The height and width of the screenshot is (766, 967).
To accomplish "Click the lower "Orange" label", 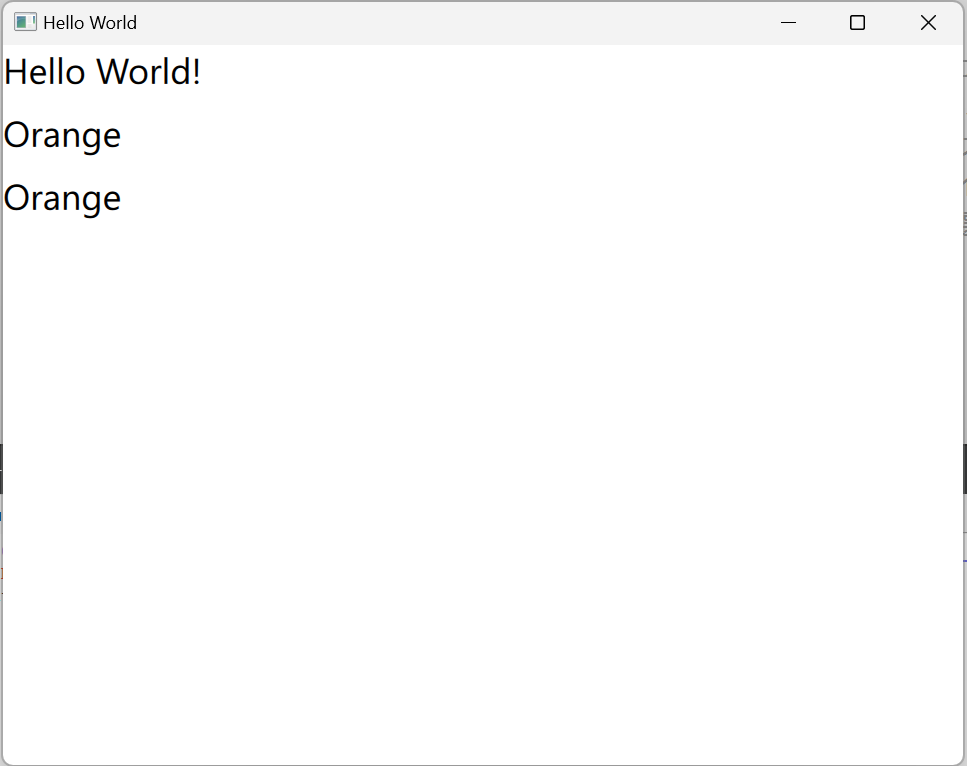I will pyautogui.click(x=62, y=198).
